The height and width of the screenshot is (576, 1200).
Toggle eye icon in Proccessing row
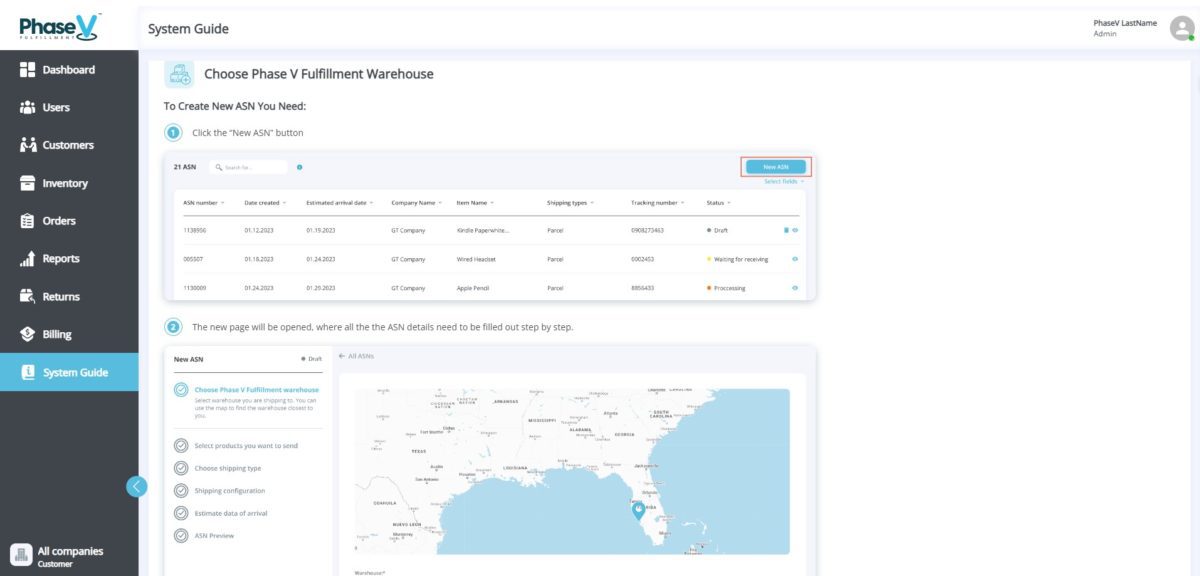click(x=795, y=288)
